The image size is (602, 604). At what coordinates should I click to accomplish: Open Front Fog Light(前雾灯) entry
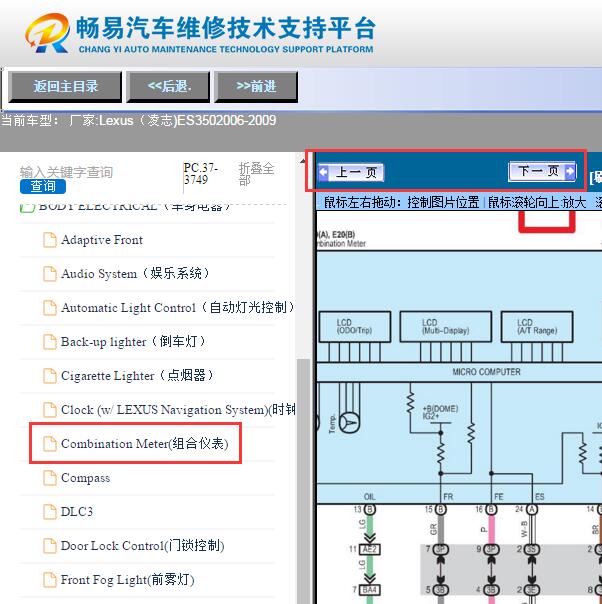click(127, 579)
